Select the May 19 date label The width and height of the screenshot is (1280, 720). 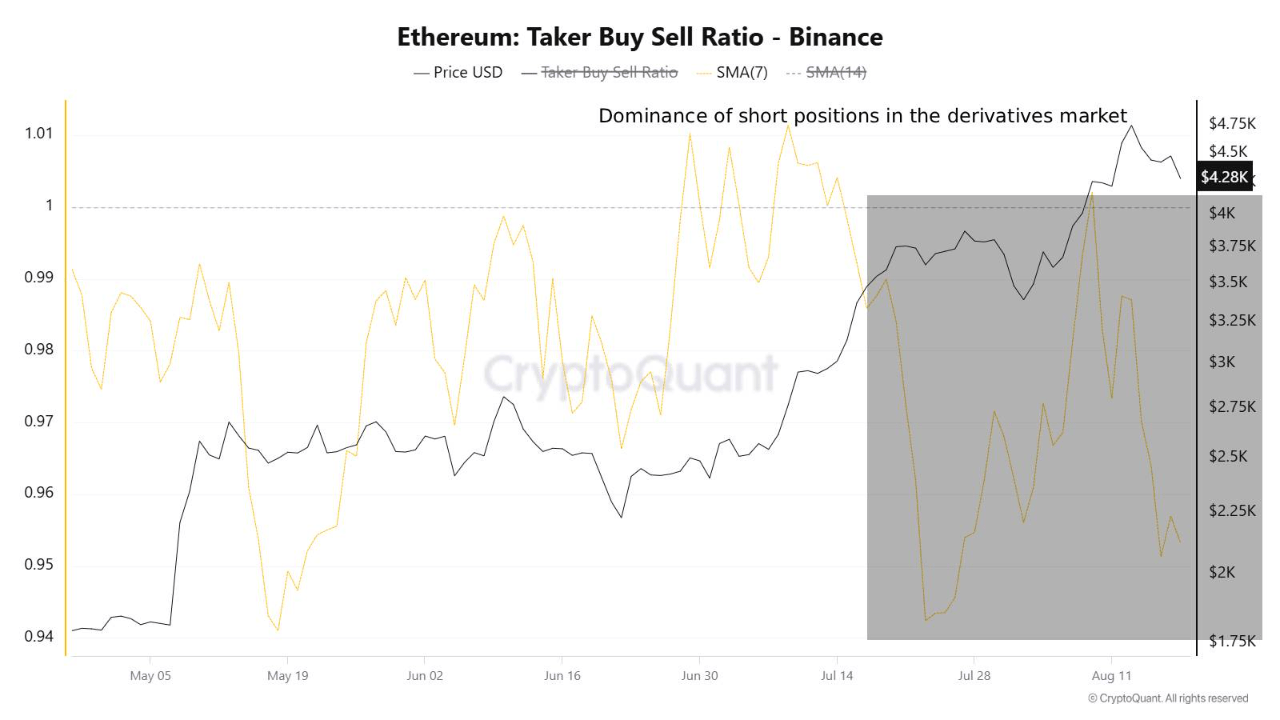coord(287,676)
